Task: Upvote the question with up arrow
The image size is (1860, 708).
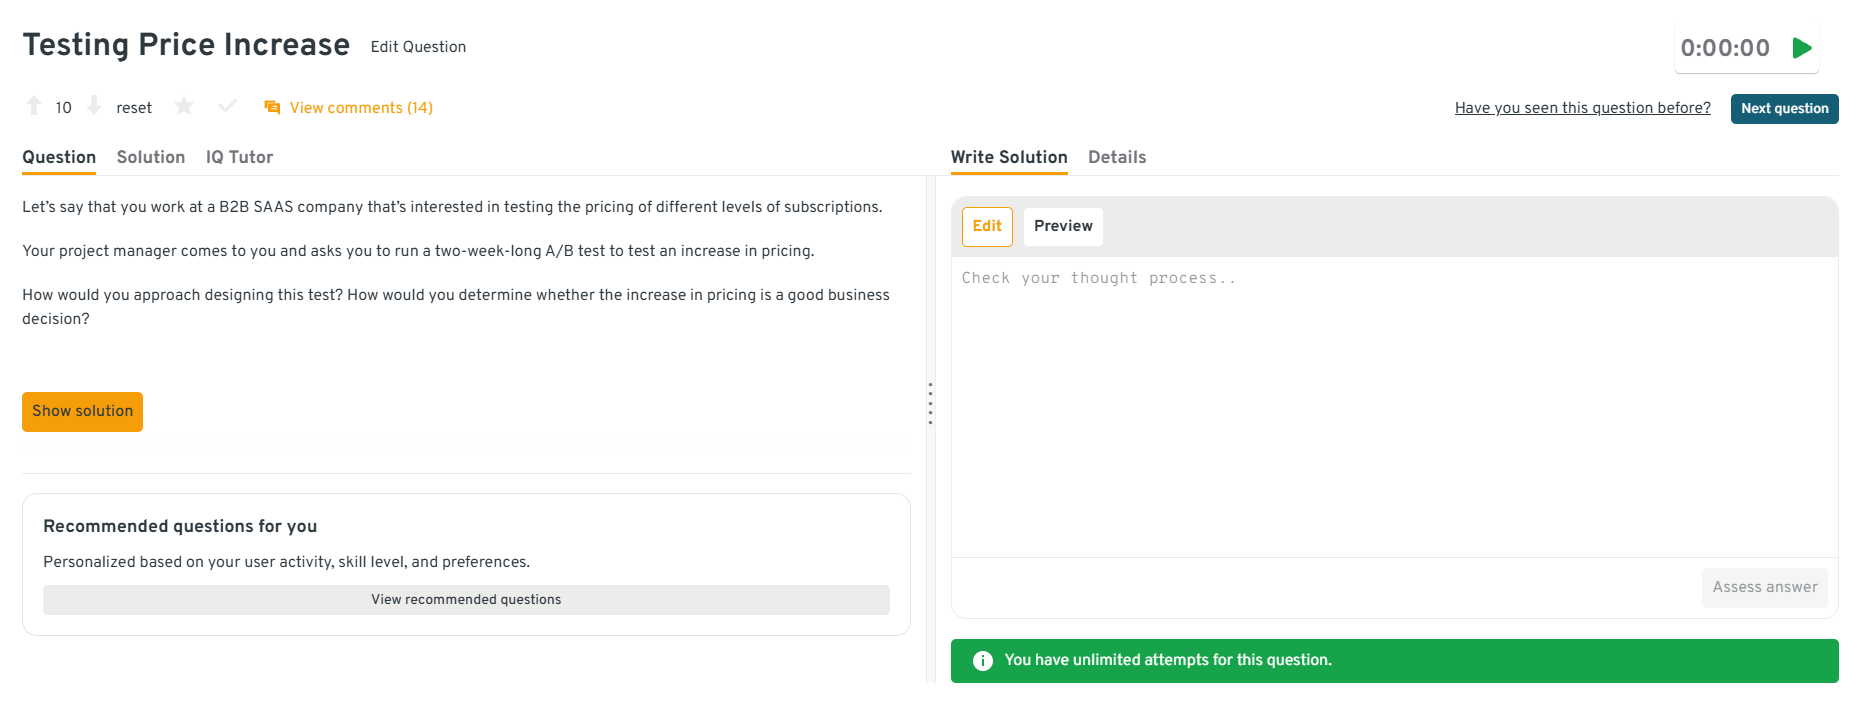Action: point(34,106)
